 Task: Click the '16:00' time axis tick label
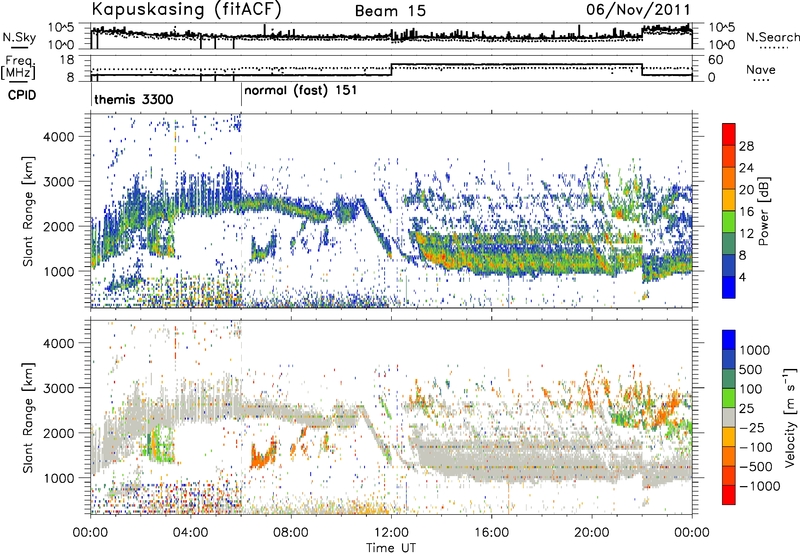[491, 533]
